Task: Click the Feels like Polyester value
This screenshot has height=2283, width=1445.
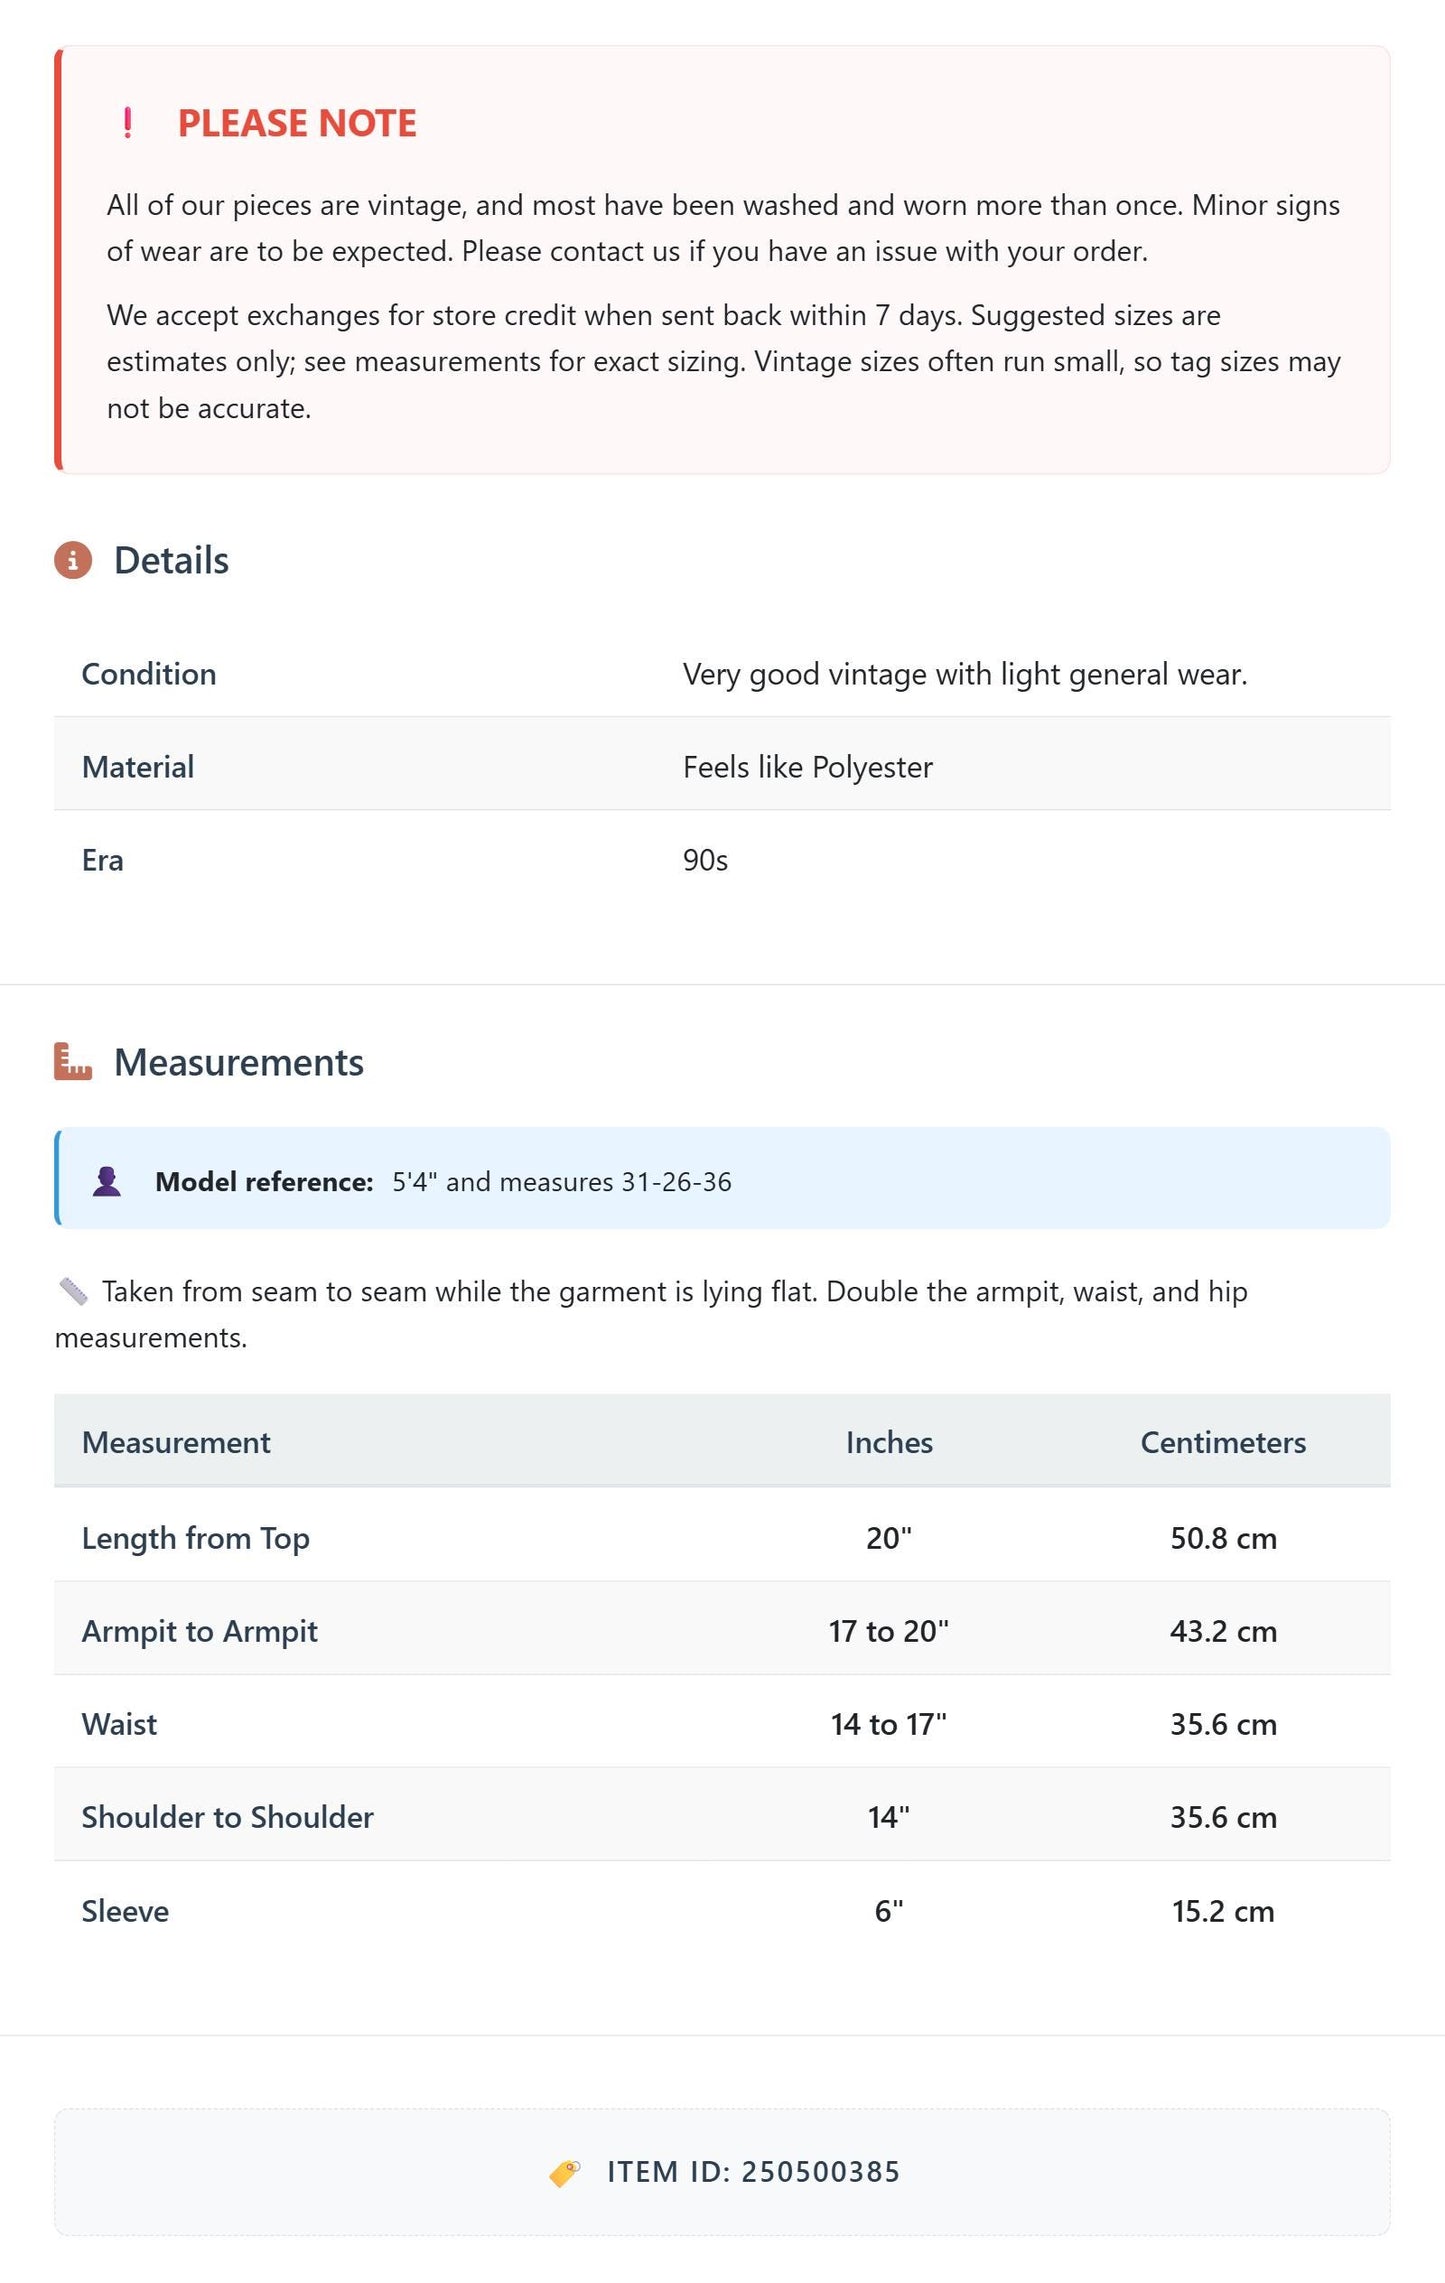Action: click(808, 767)
